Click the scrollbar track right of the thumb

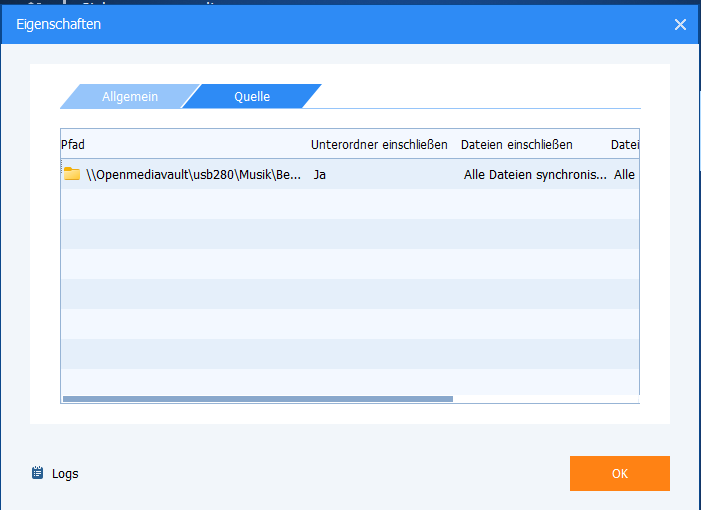click(x=545, y=398)
